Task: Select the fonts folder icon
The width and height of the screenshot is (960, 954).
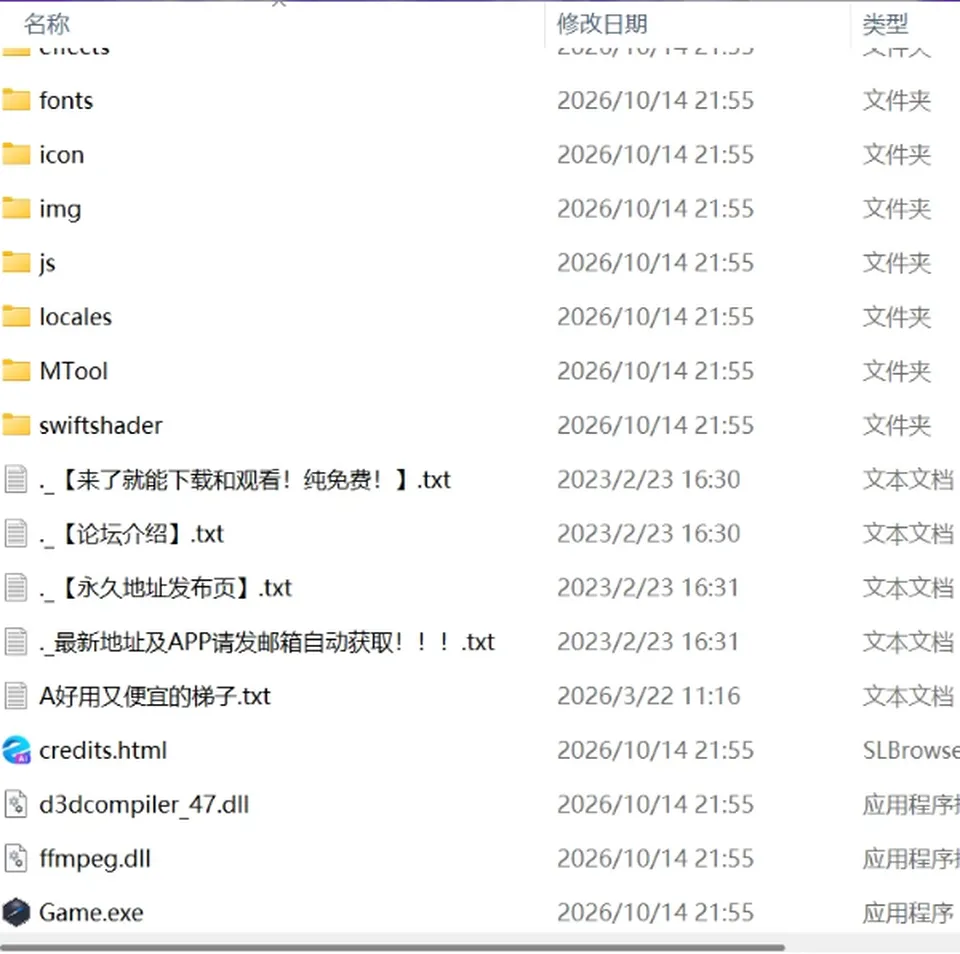Action: pyautogui.click(x=16, y=100)
